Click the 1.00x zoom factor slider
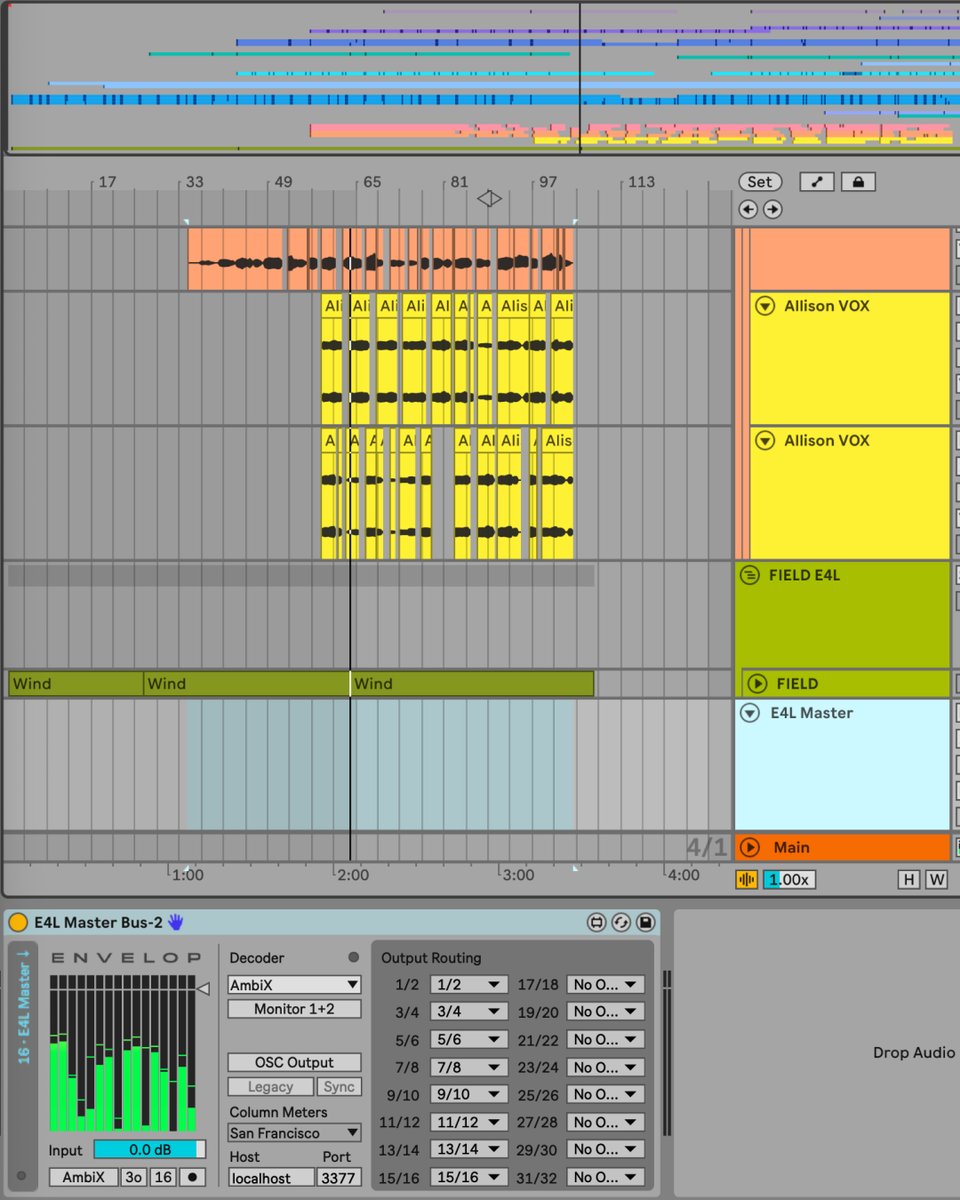Image resolution: width=960 pixels, height=1200 pixels. [790, 879]
